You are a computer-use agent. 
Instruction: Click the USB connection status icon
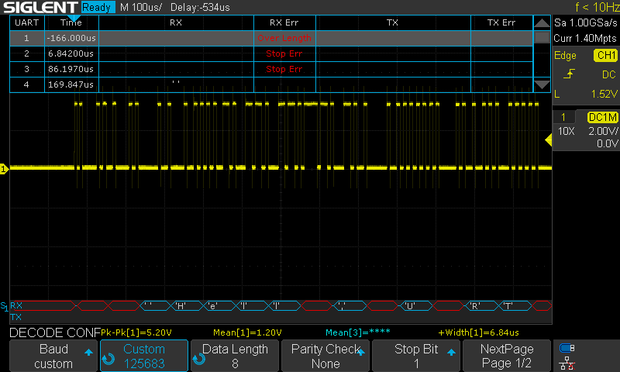[567, 348]
